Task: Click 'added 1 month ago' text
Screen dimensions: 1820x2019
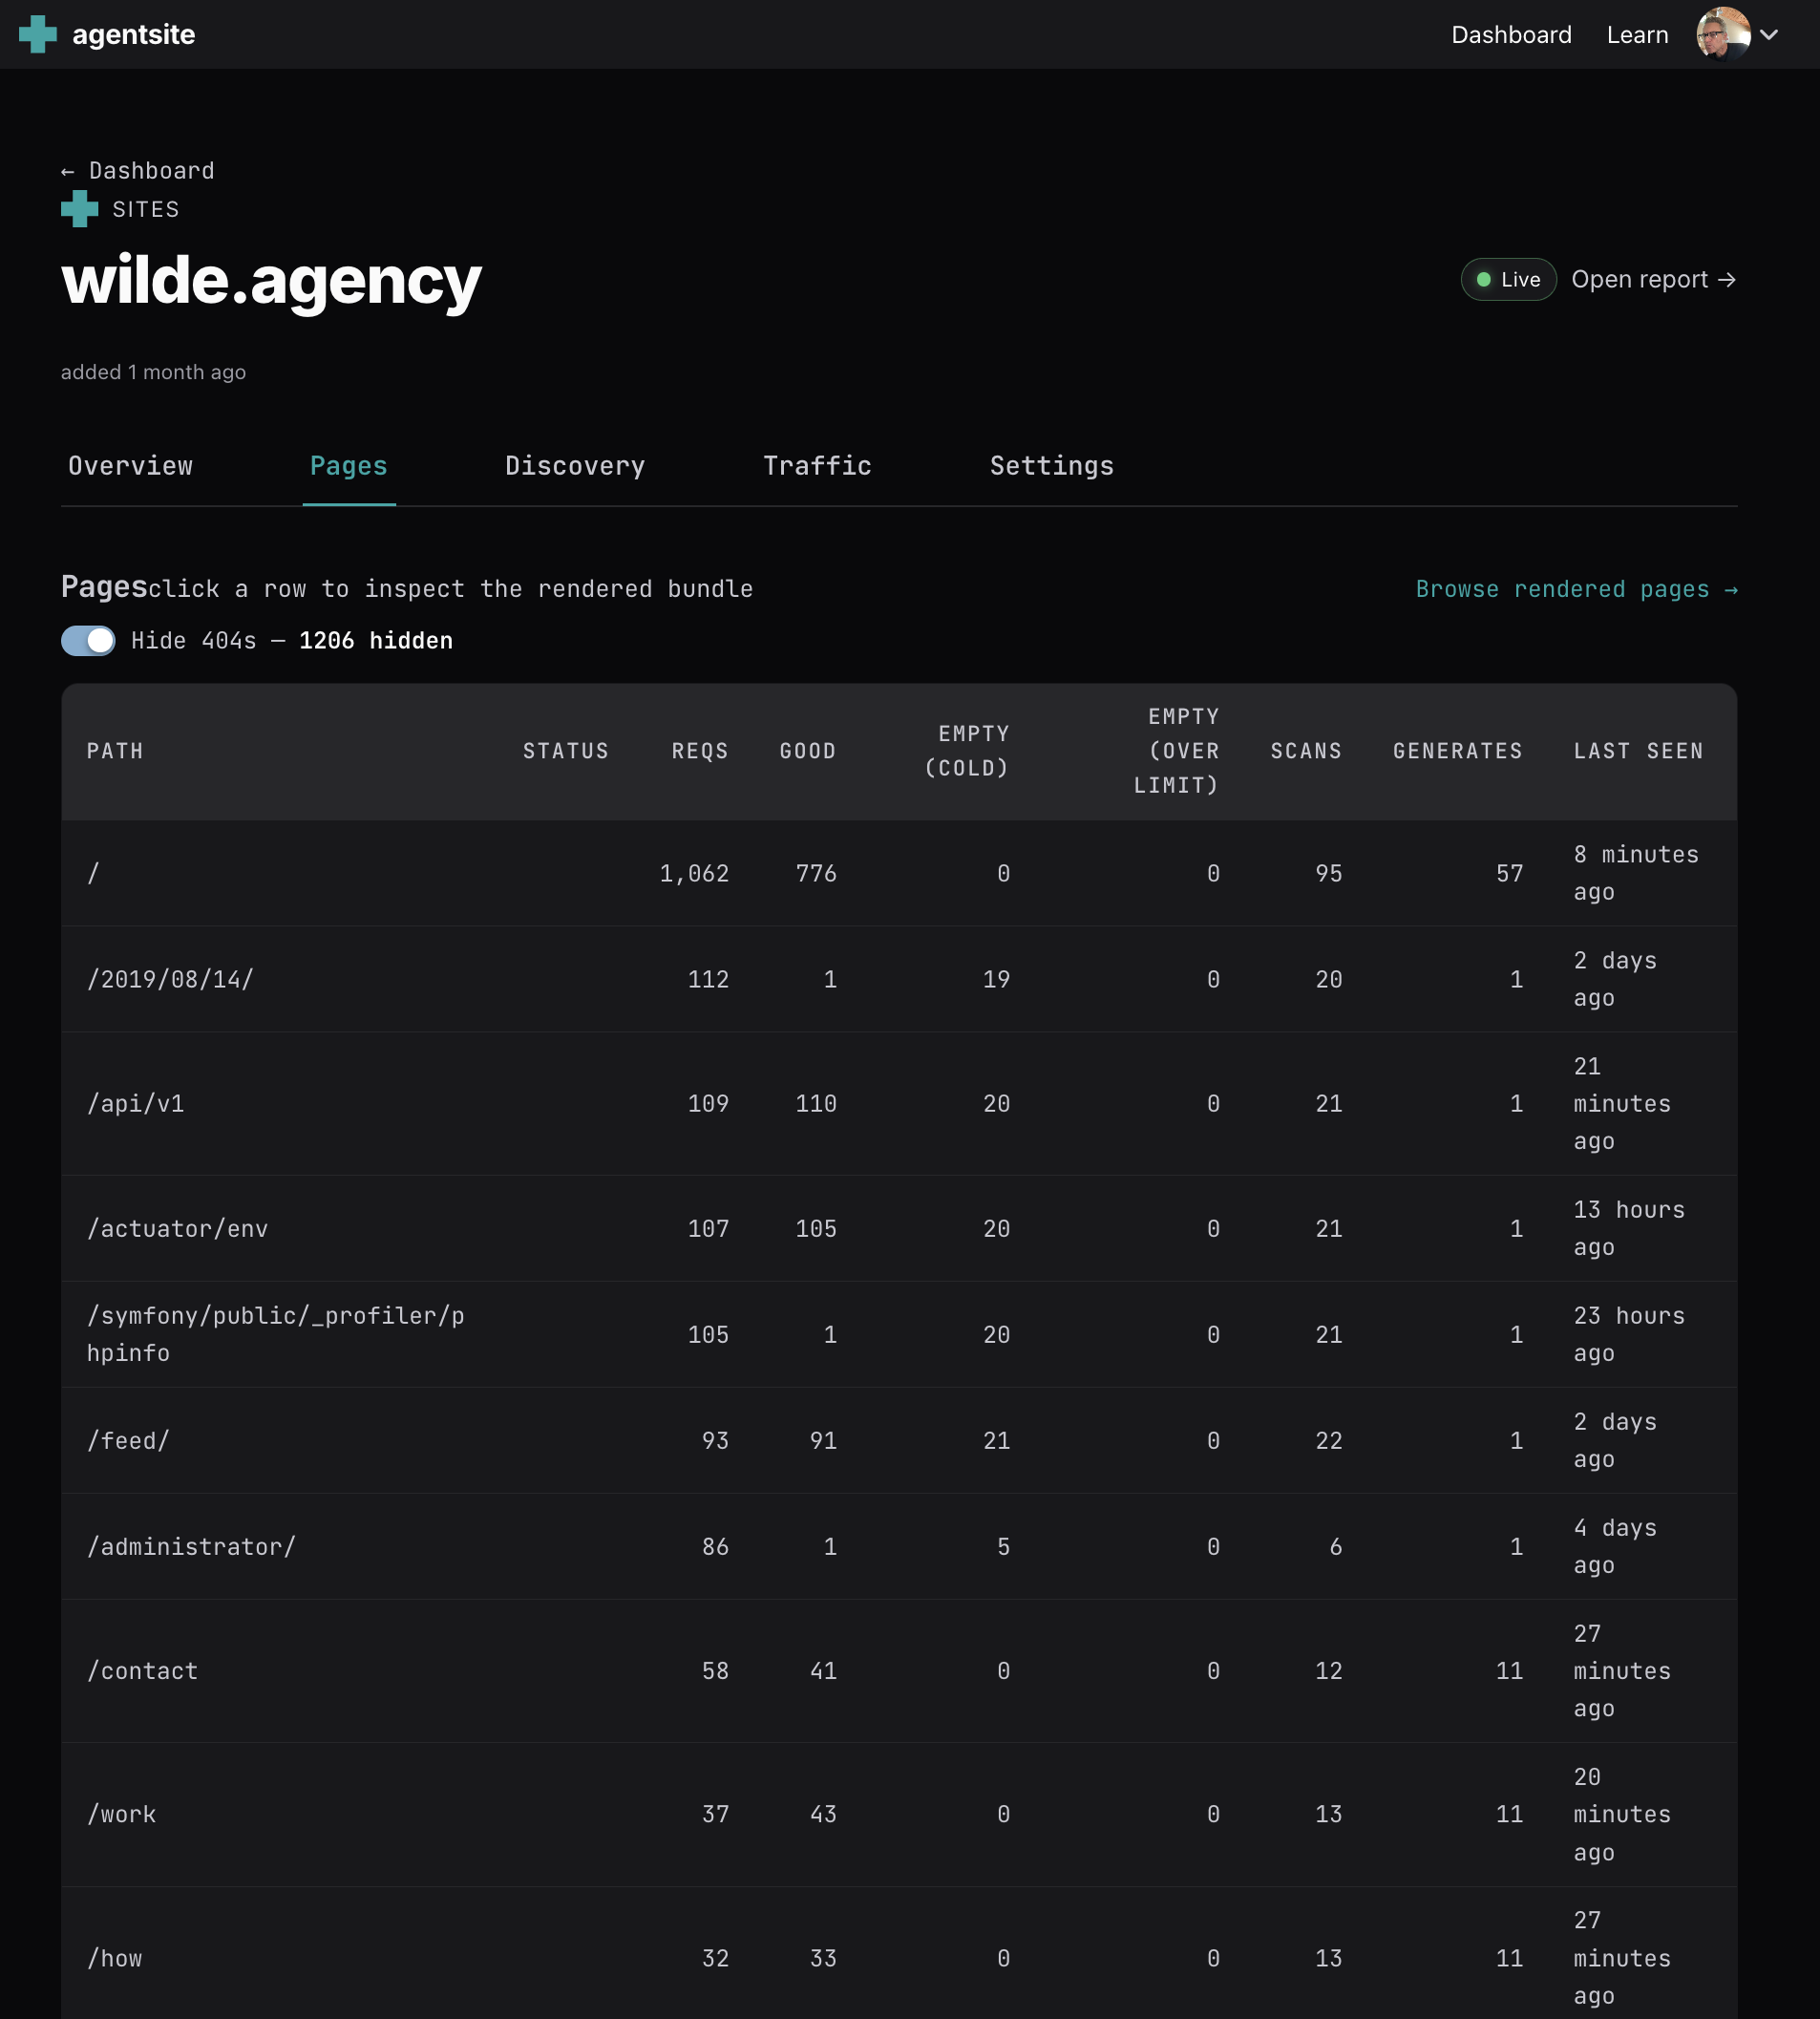Action: 153,372
